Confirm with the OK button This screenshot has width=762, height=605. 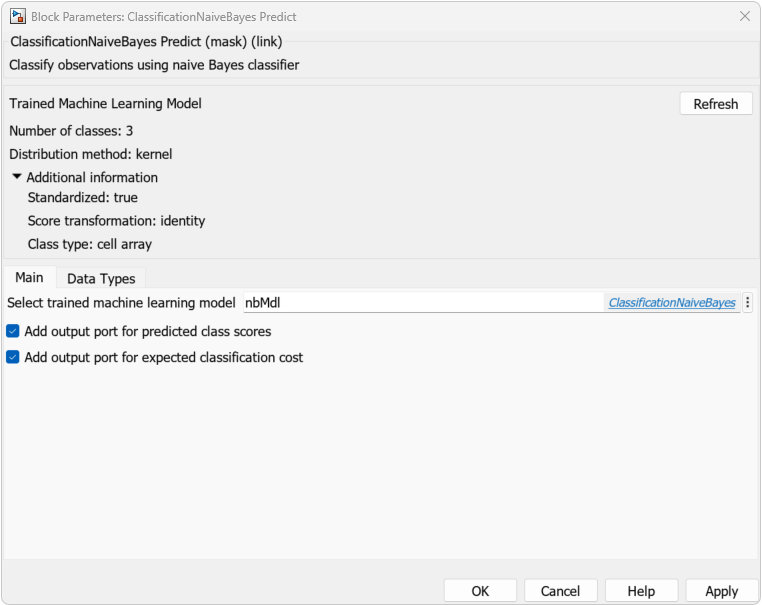pyautogui.click(x=480, y=591)
